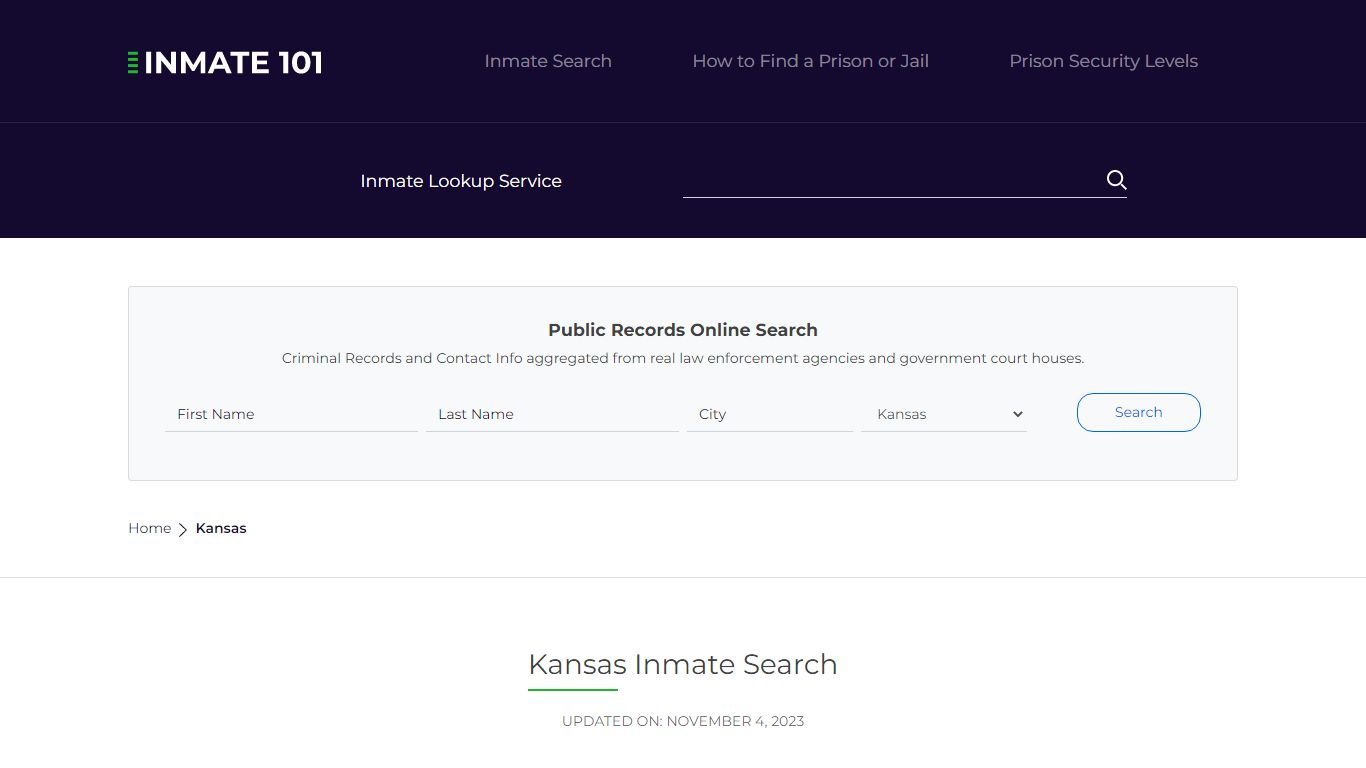This screenshot has height=768, width=1366.
Task: Click the Public Records Online Search title
Action: (x=683, y=330)
